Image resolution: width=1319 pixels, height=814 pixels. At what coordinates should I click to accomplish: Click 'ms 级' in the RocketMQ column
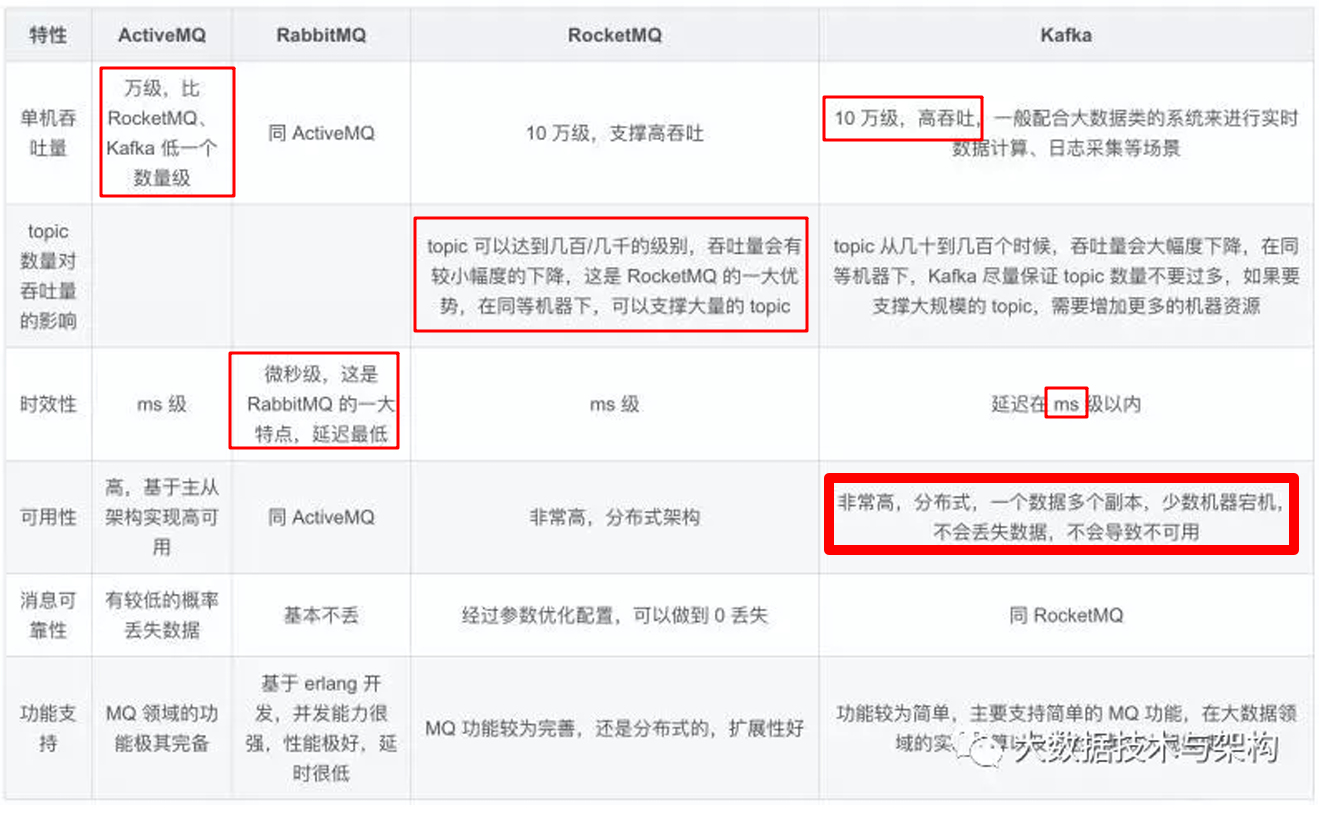pyautogui.click(x=614, y=404)
